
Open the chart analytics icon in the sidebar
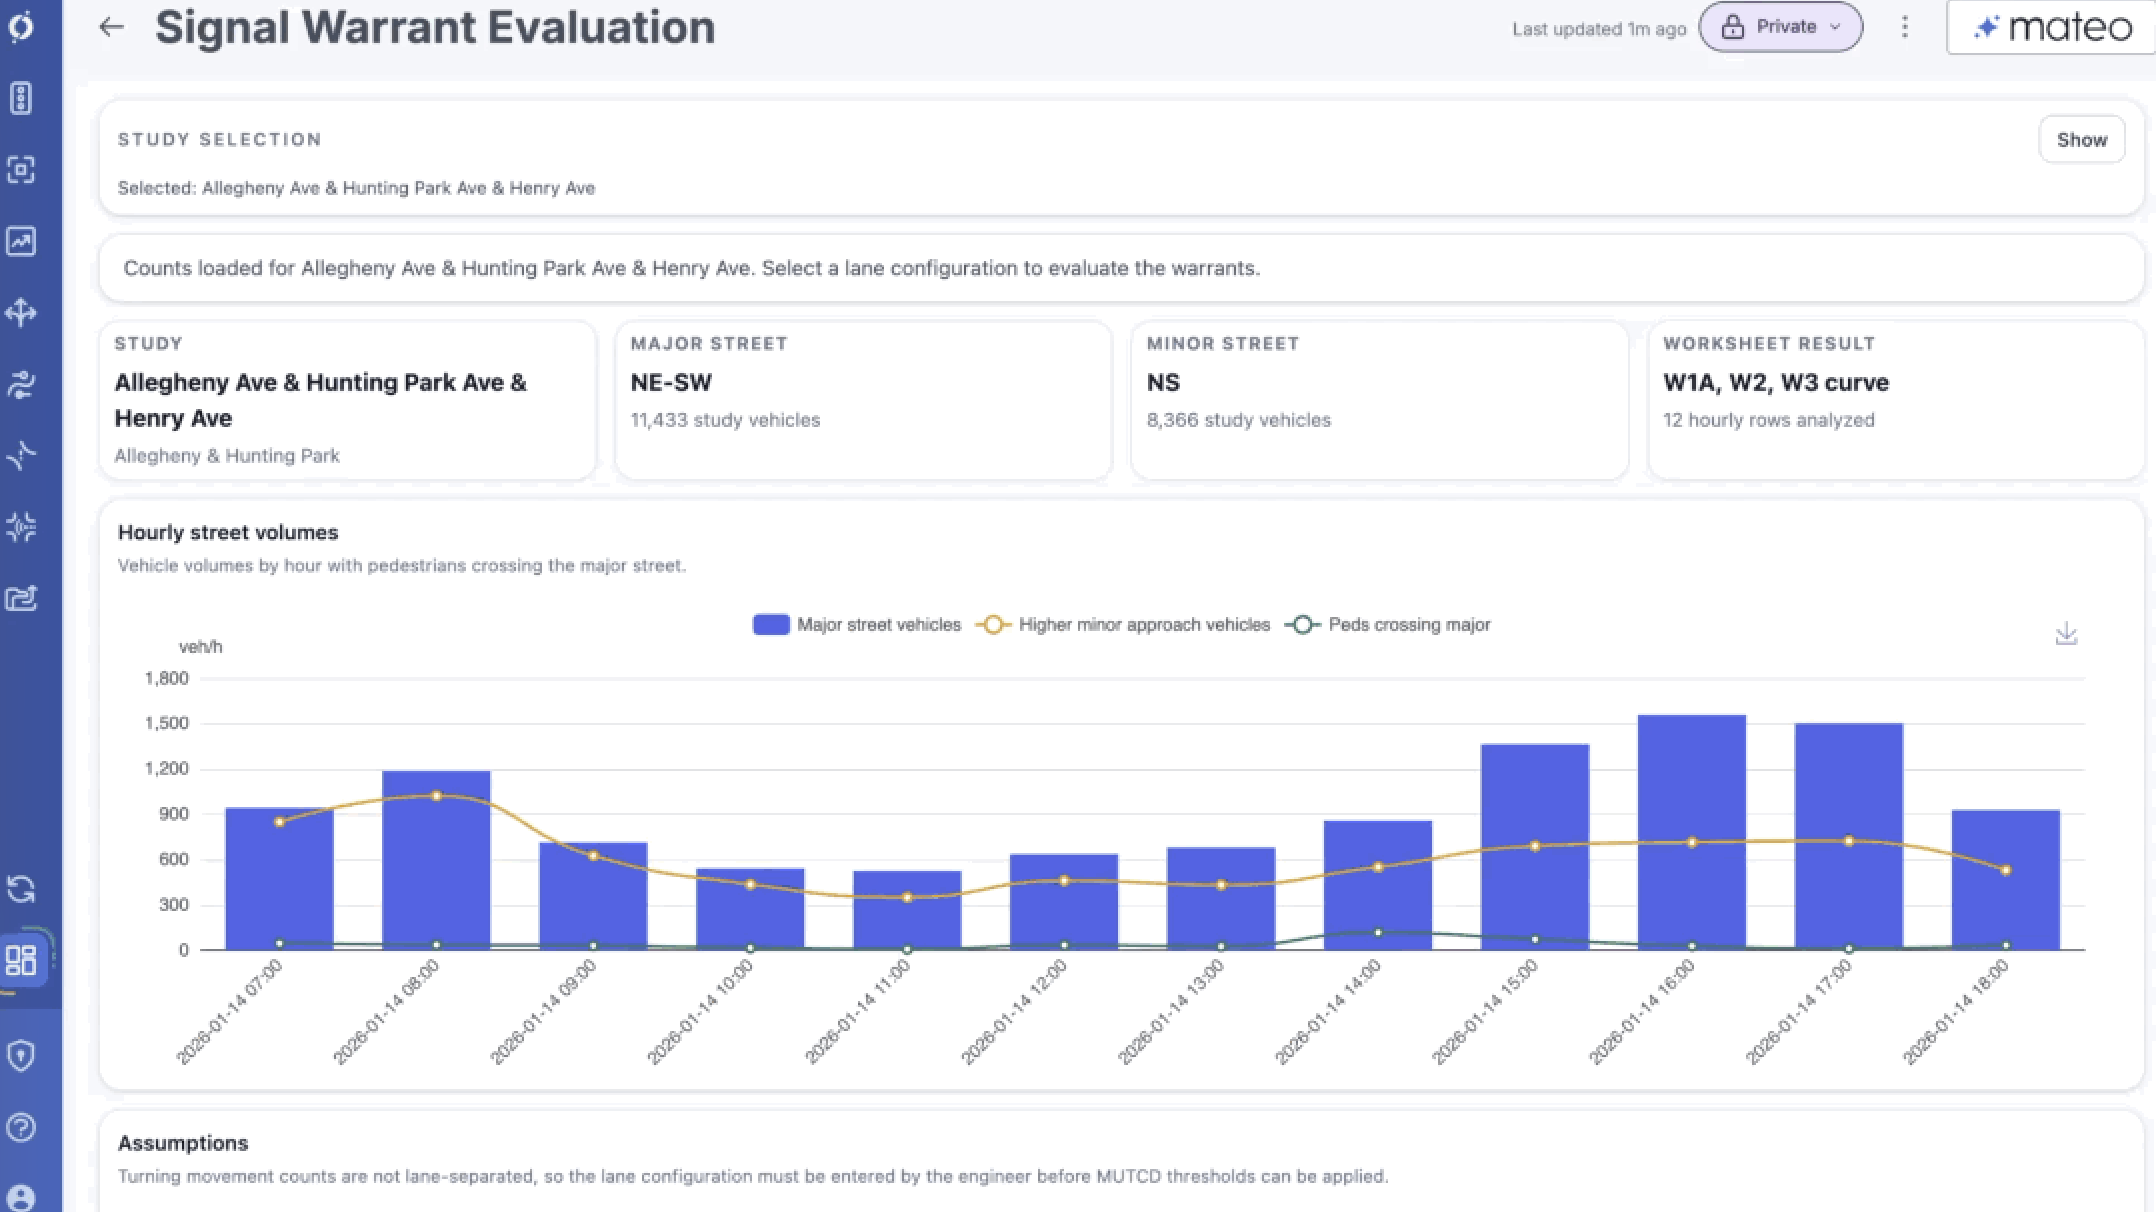coord(21,241)
